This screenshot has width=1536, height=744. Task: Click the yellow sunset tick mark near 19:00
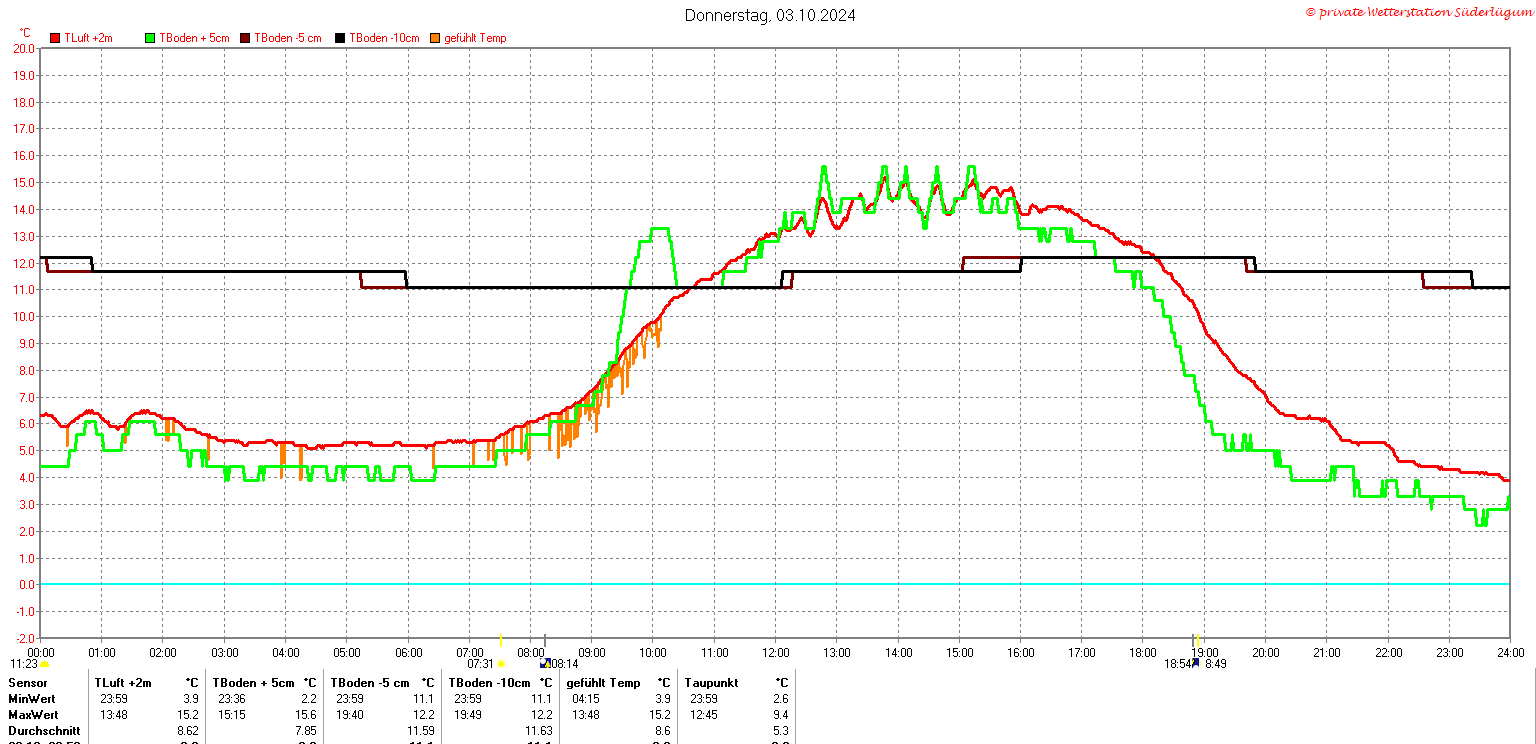1198,640
